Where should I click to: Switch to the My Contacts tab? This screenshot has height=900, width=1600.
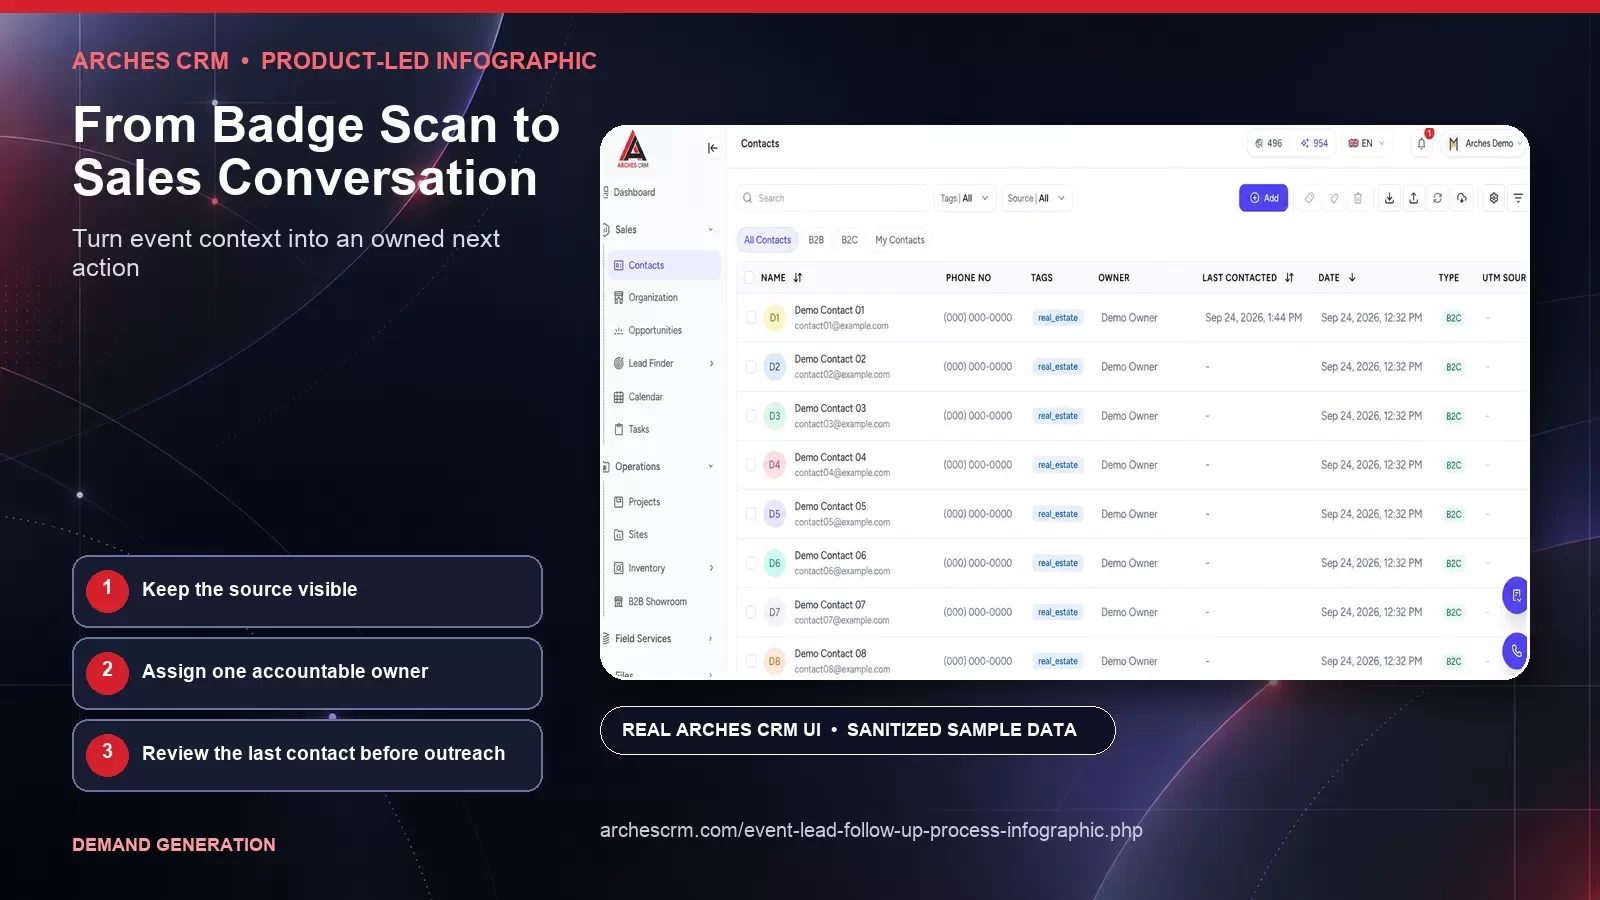pyautogui.click(x=900, y=240)
